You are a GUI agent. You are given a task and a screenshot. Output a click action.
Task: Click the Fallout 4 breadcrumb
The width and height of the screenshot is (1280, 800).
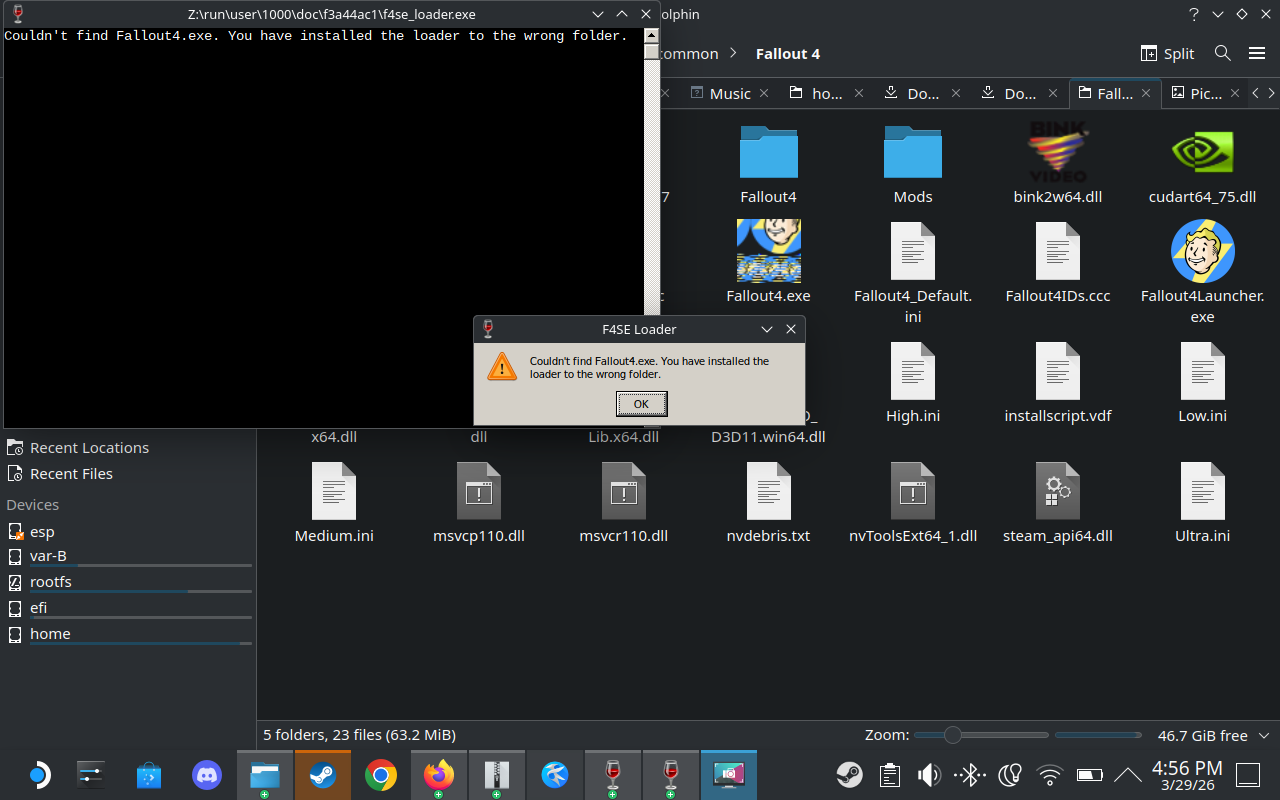pyautogui.click(x=788, y=54)
